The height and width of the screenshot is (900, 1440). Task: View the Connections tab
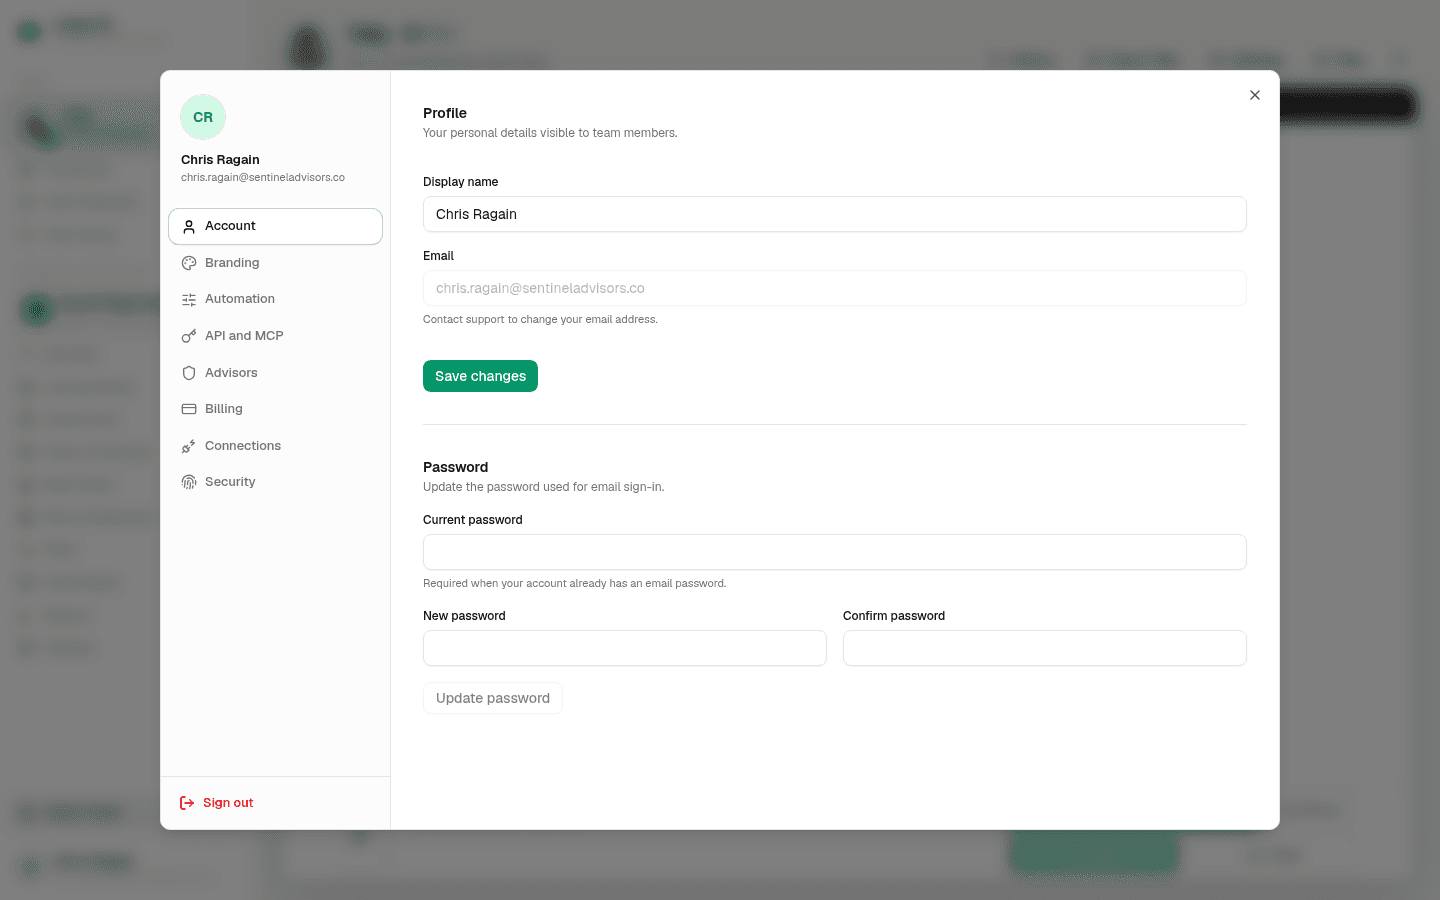(275, 446)
